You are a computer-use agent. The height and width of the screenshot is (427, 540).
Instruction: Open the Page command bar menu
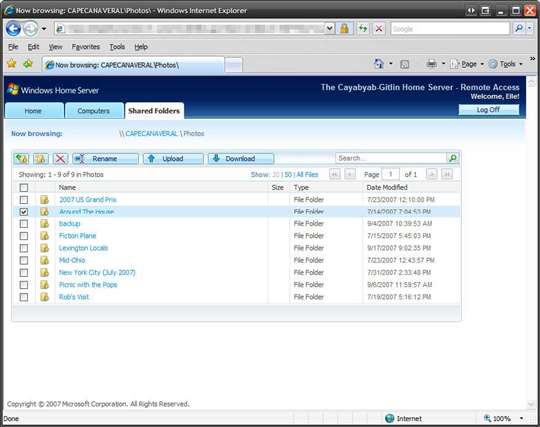coord(467,64)
